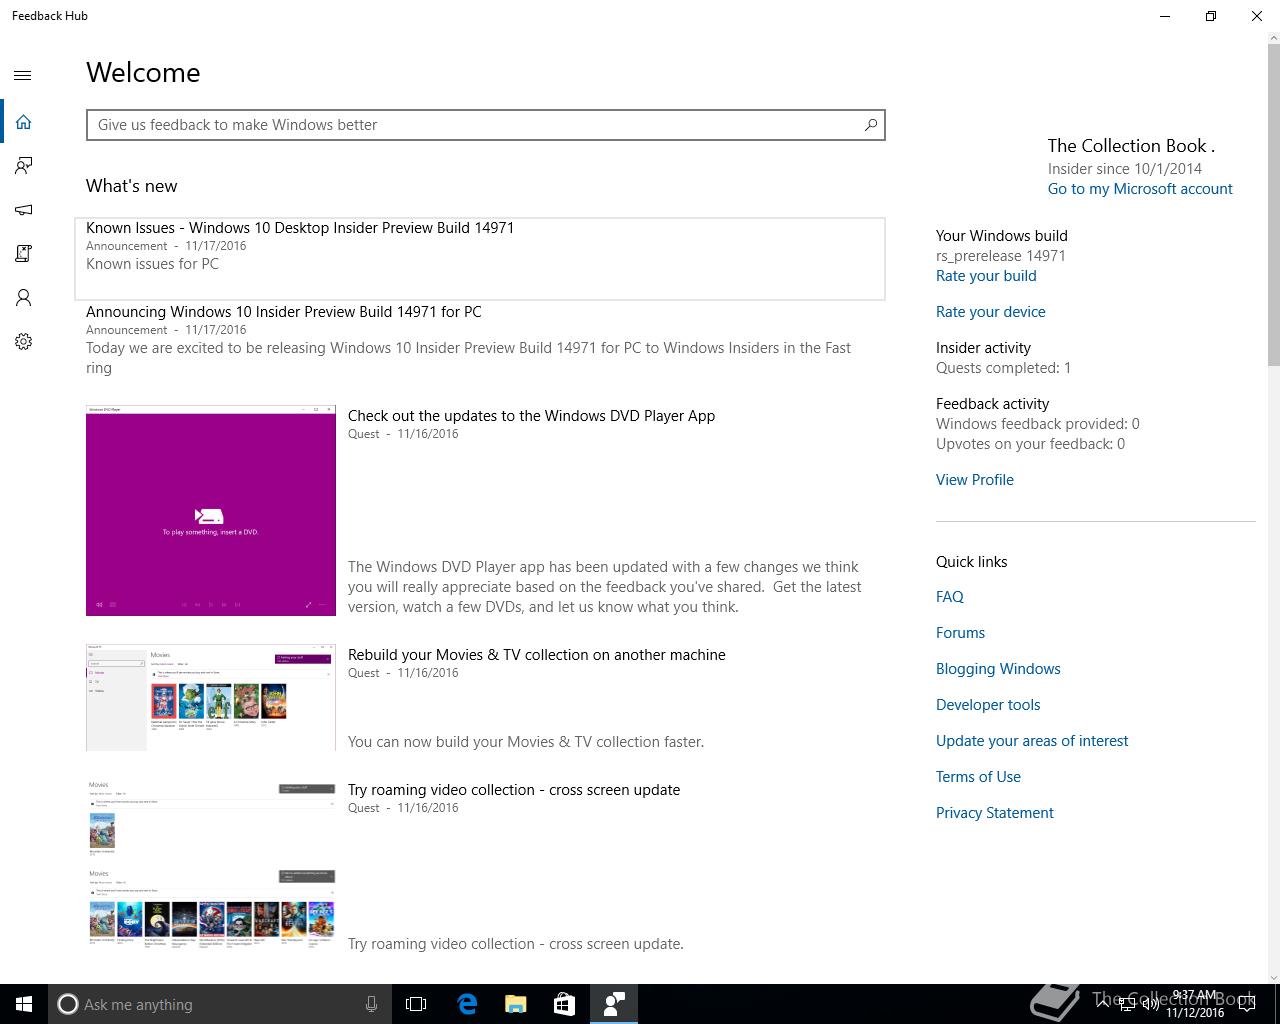1280x1024 pixels.
Task: Click Rate your device link
Action: pos(991,312)
